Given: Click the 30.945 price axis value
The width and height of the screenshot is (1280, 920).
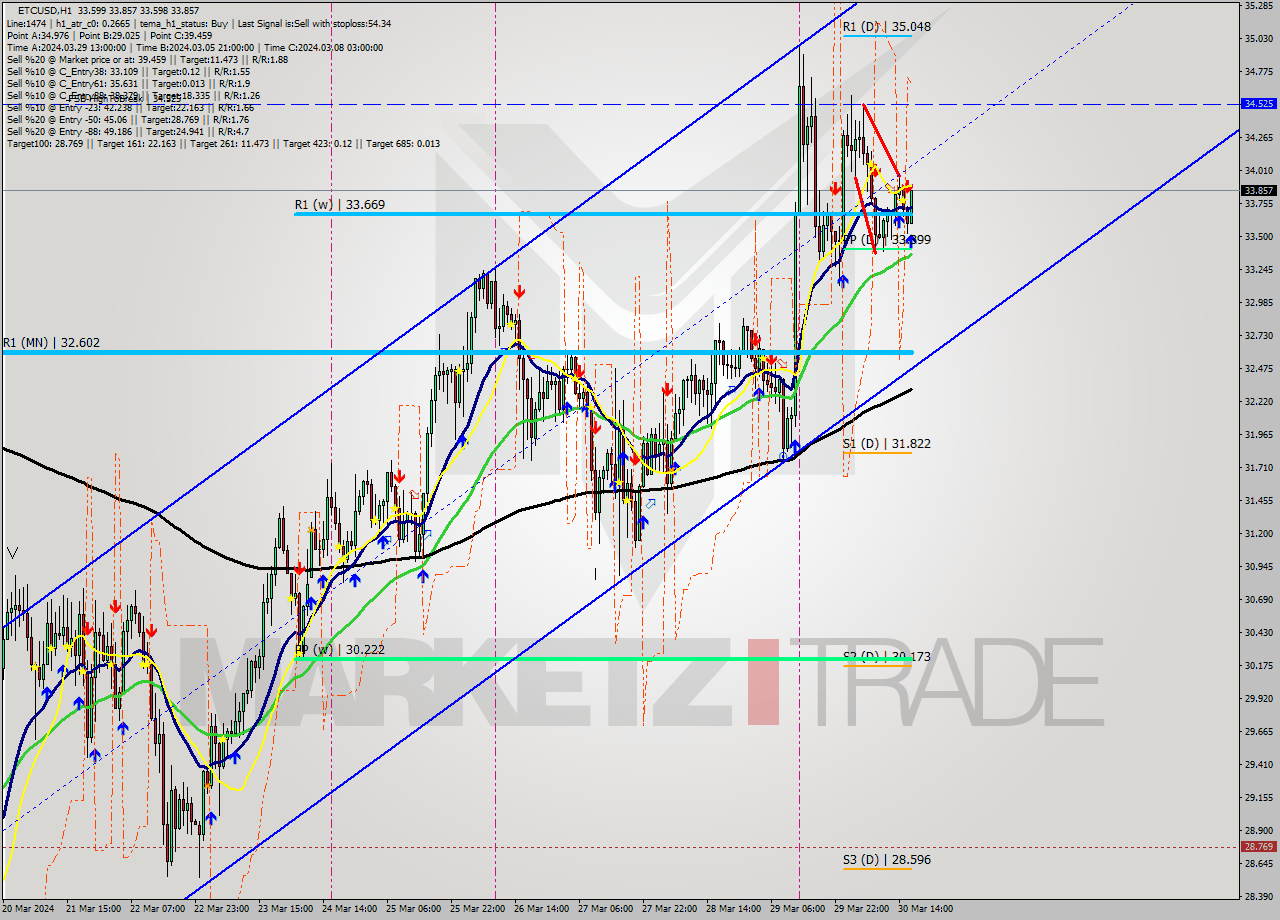Looking at the screenshot, I should coord(1258,567).
